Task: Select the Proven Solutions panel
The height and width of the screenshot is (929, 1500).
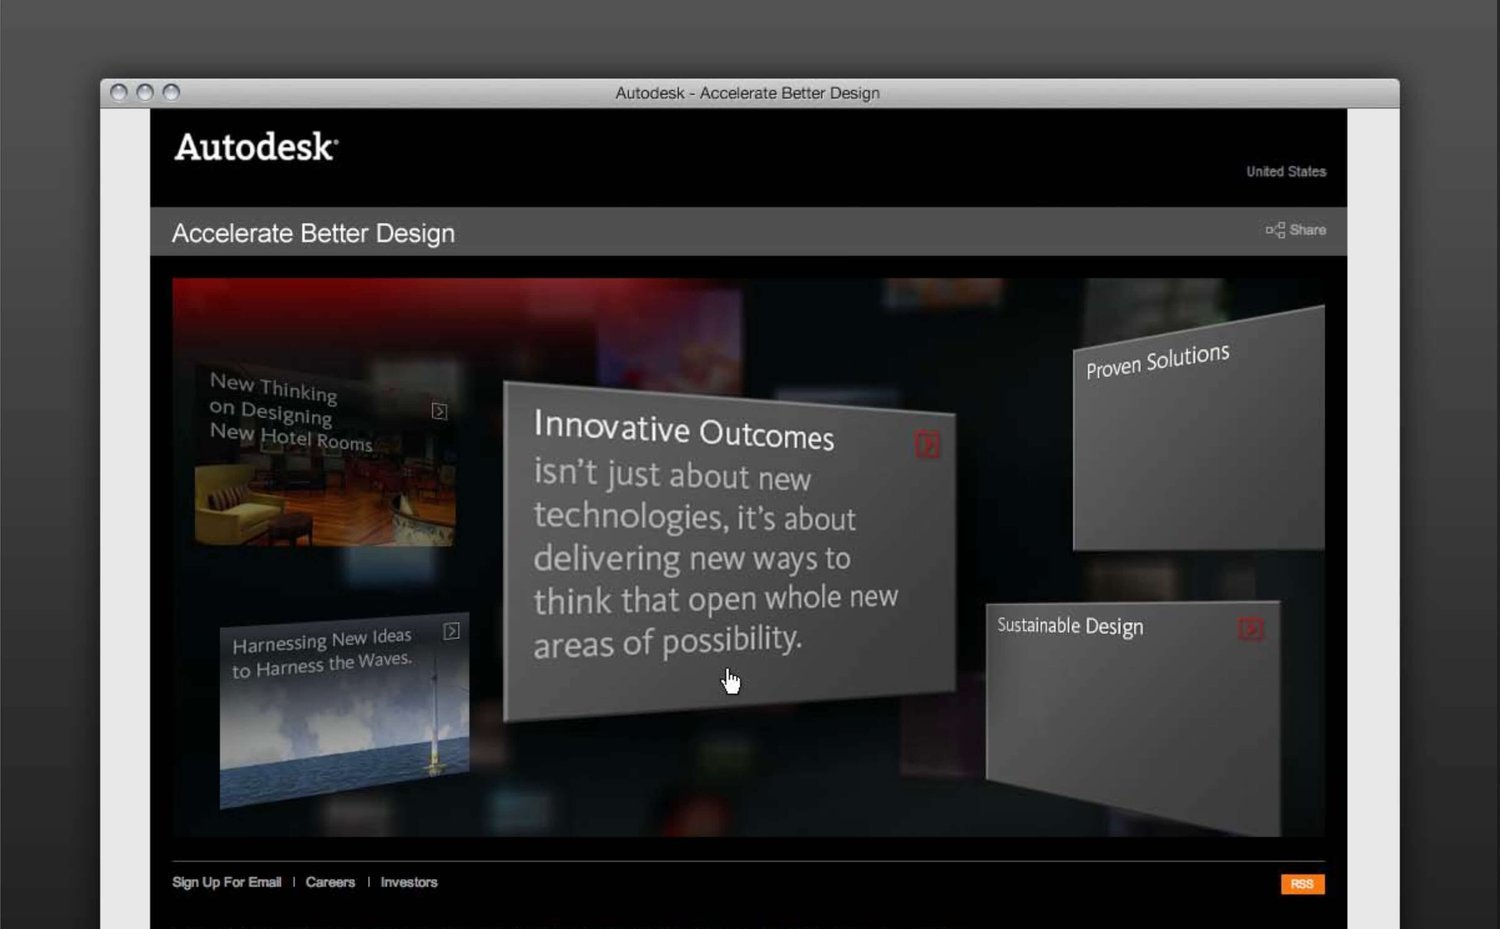Action: 1199,430
